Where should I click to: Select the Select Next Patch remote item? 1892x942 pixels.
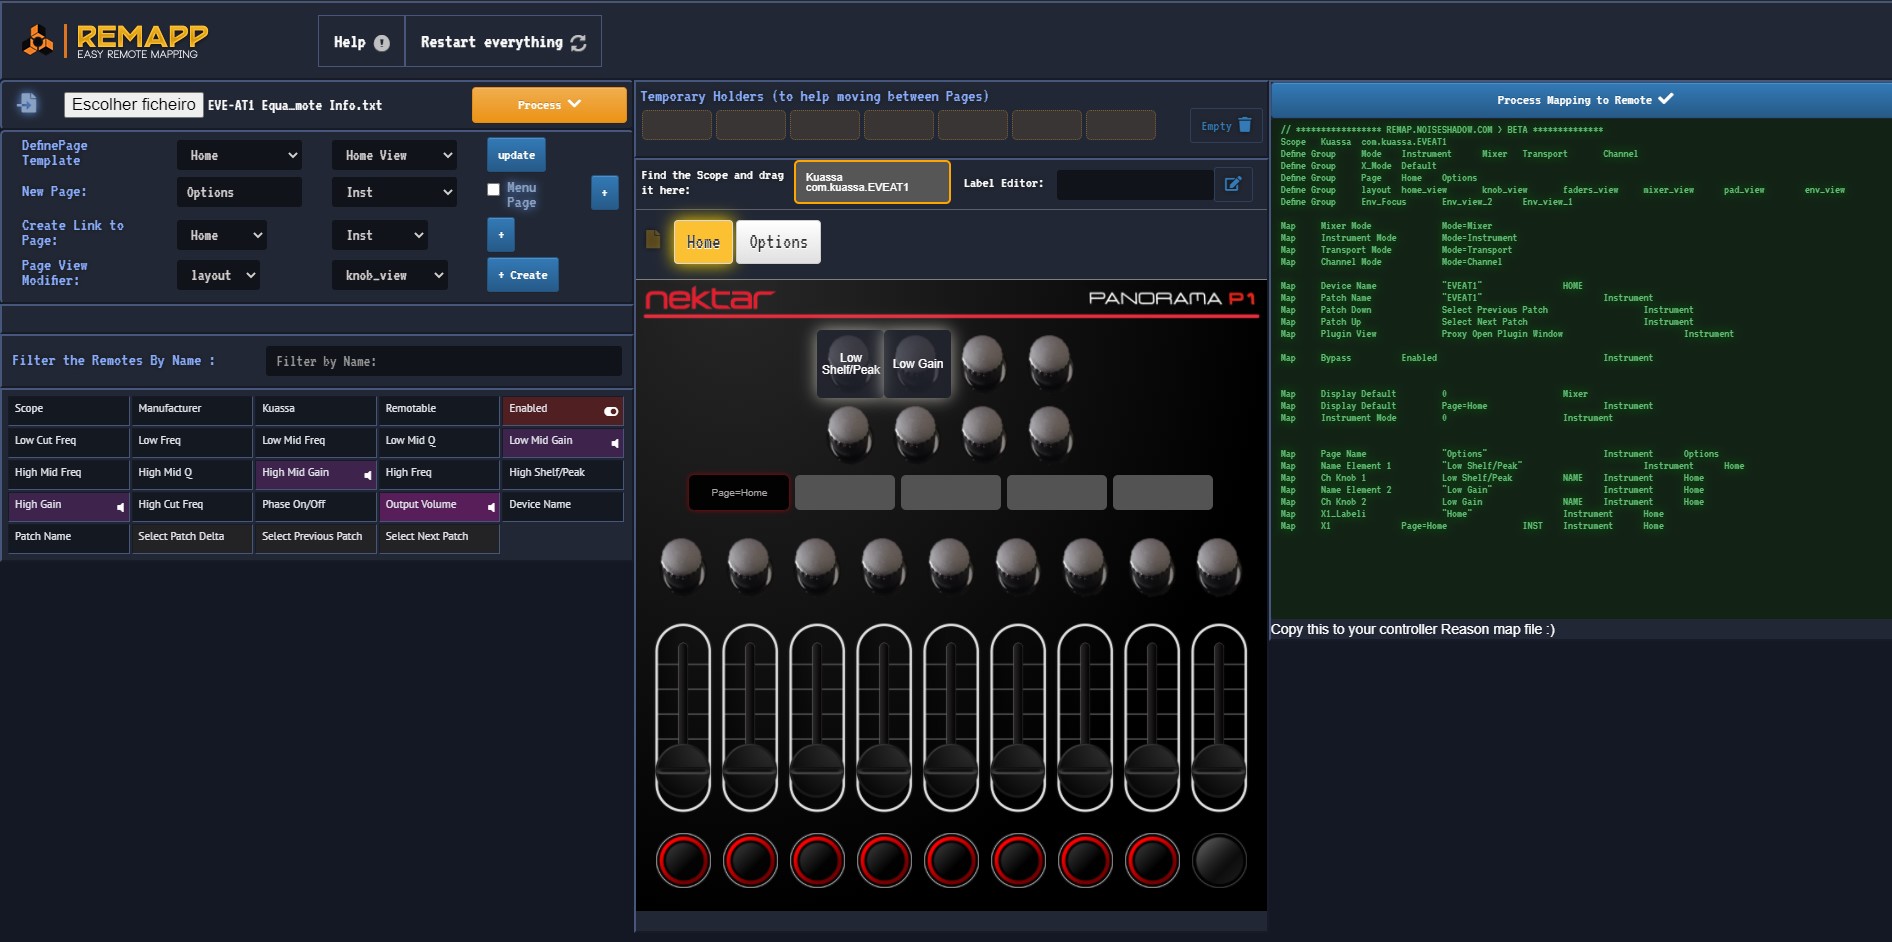pos(439,537)
